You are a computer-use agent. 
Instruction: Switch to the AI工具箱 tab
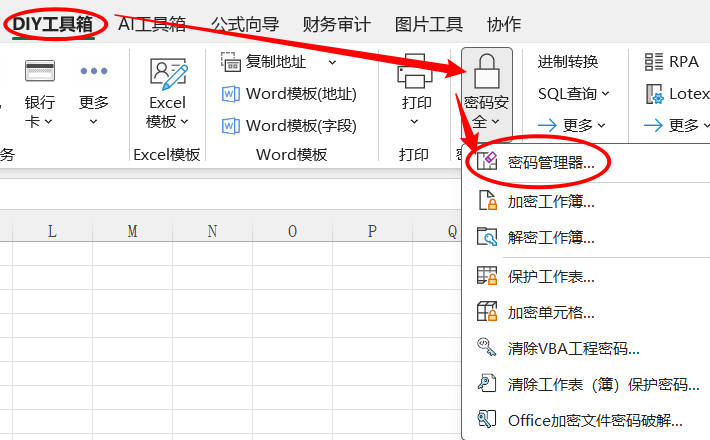(152, 24)
